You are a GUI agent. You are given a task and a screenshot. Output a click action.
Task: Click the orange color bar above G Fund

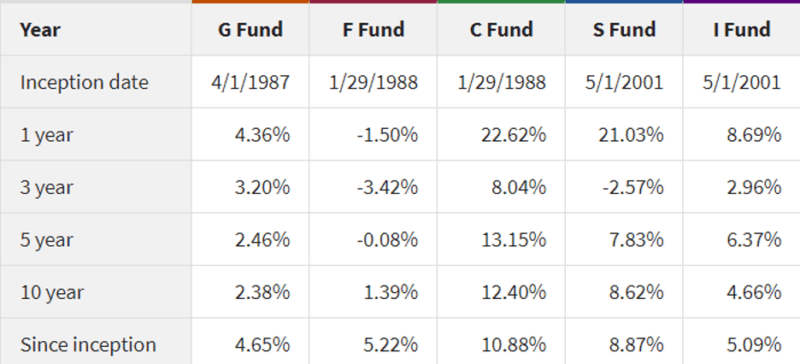click(x=251, y=2)
